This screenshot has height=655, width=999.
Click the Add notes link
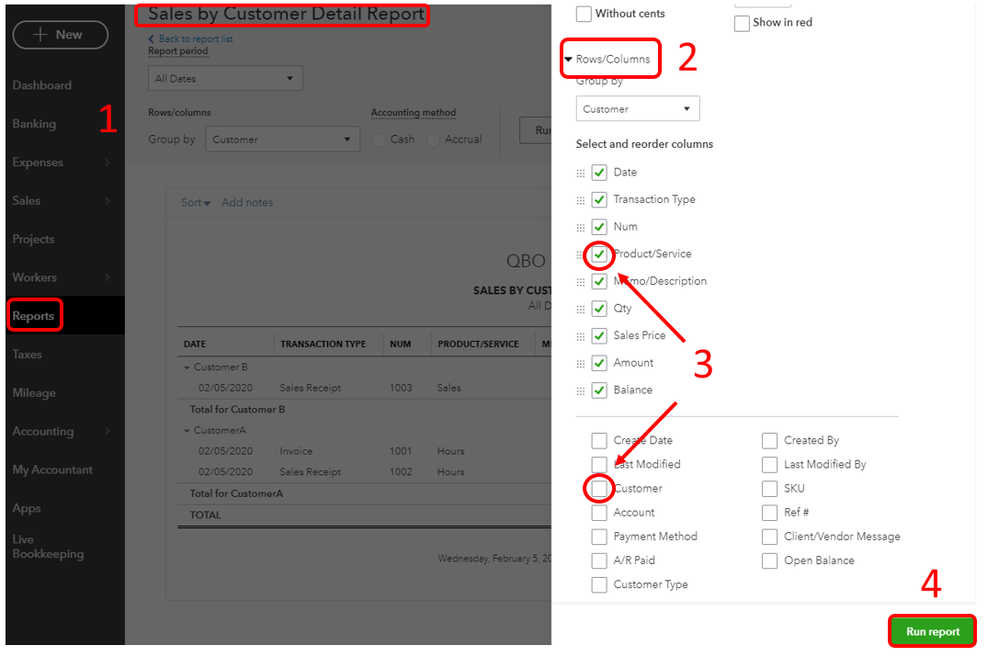pos(247,203)
